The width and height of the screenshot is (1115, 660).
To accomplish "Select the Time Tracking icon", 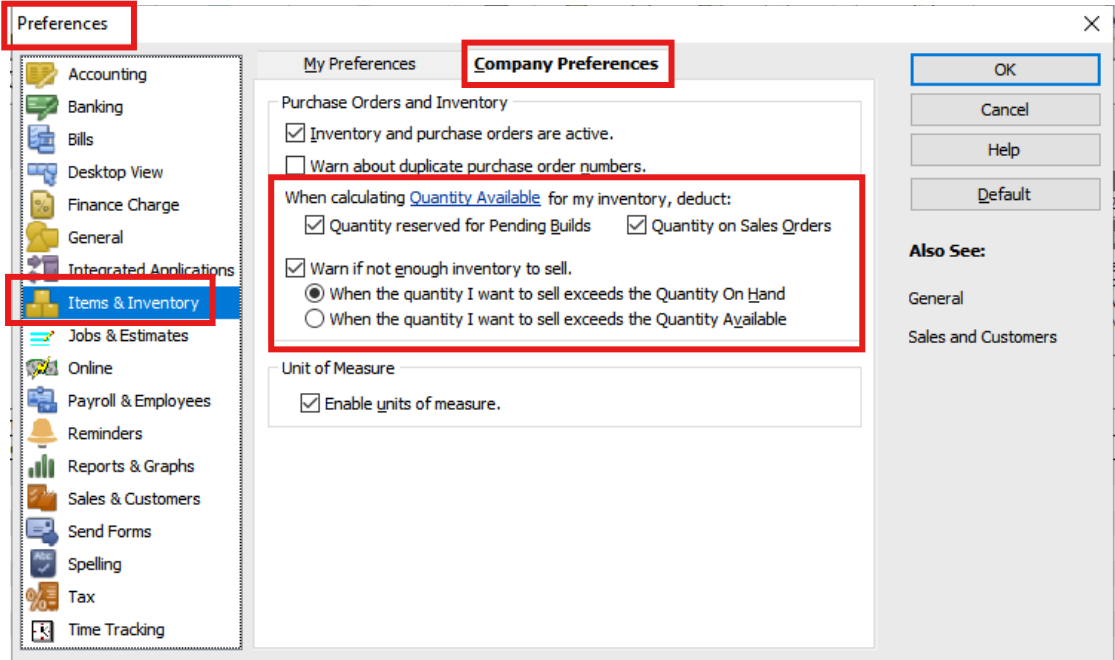I will pyautogui.click(x=42, y=630).
